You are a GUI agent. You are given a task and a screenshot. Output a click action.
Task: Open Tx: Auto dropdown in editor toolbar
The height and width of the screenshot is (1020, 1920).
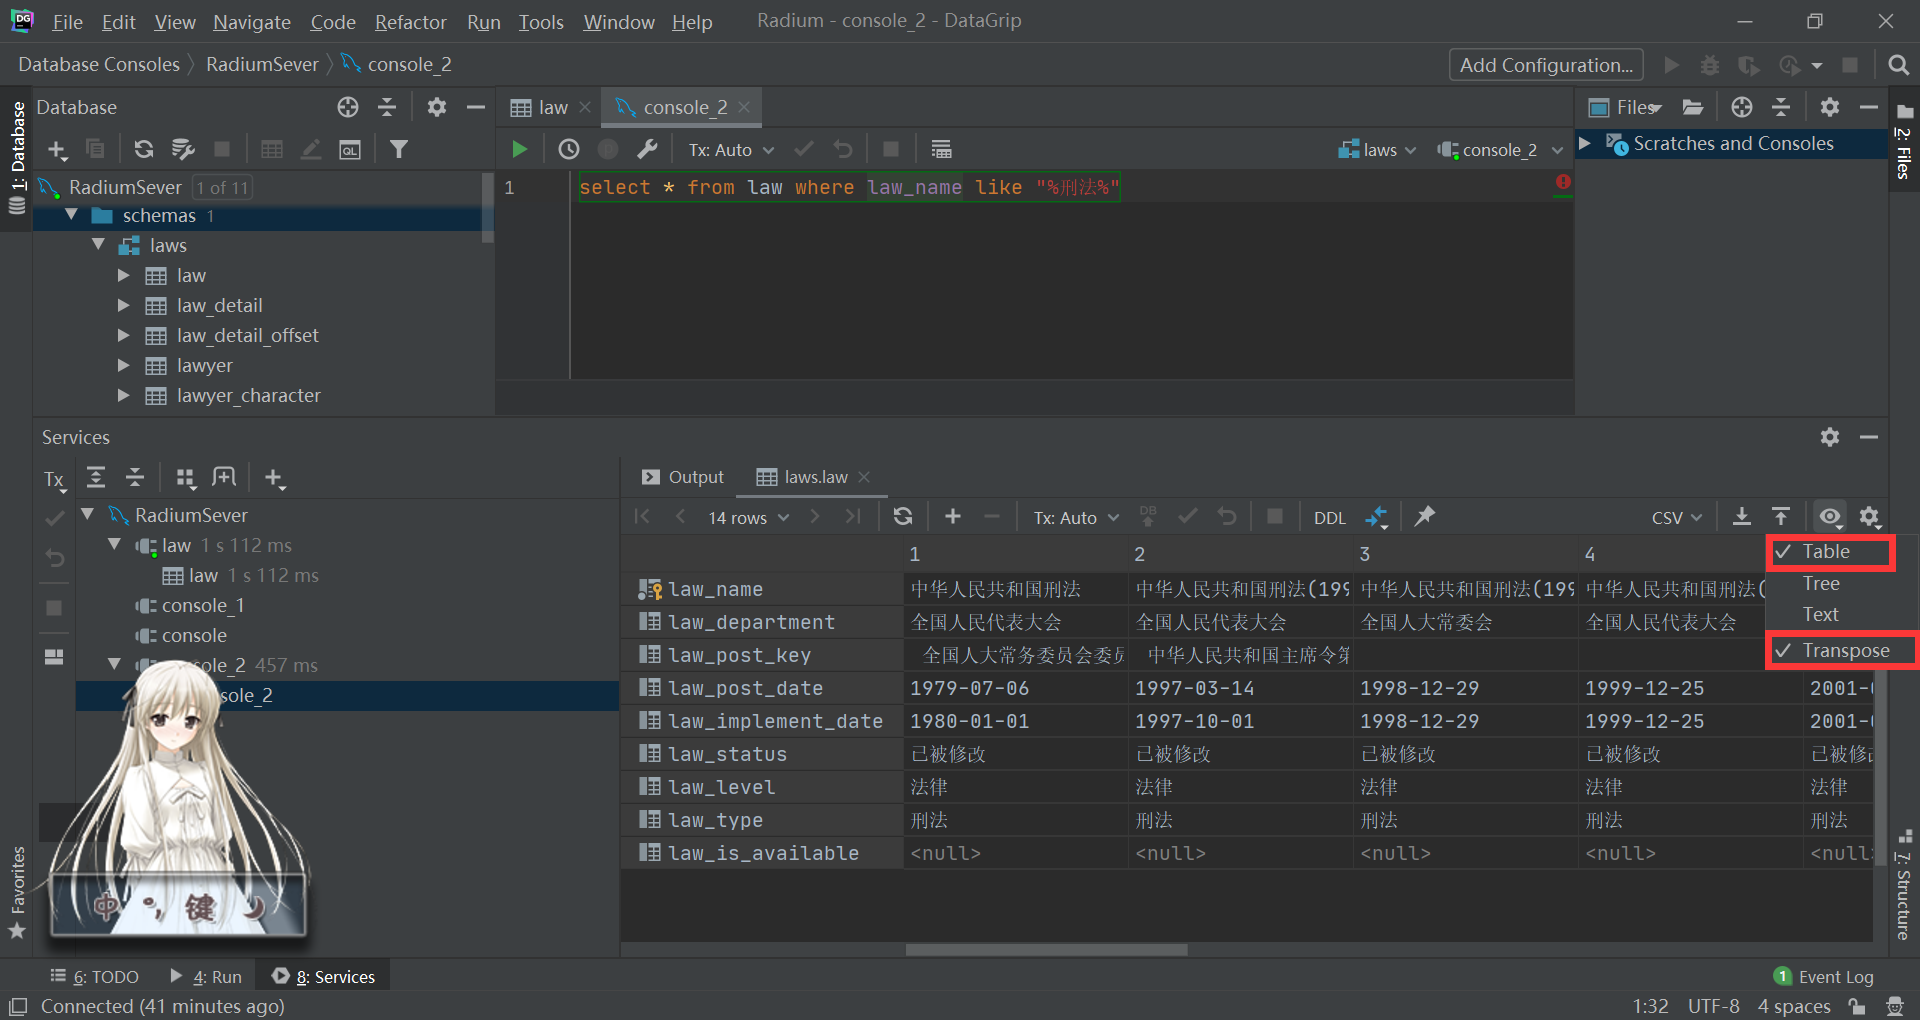point(731,150)
